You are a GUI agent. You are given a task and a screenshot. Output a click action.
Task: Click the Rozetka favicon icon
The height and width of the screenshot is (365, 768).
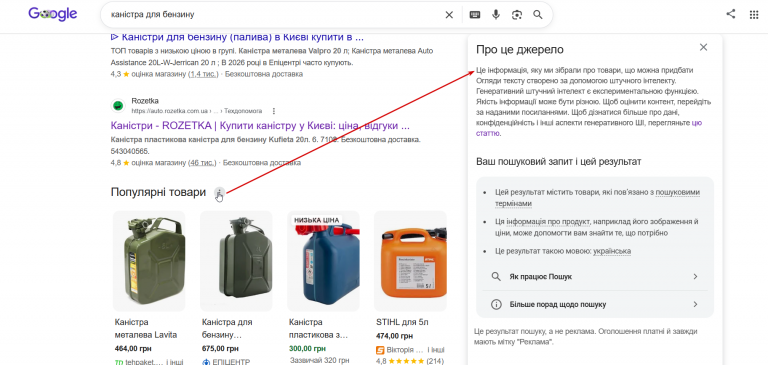tap(118, 106)
